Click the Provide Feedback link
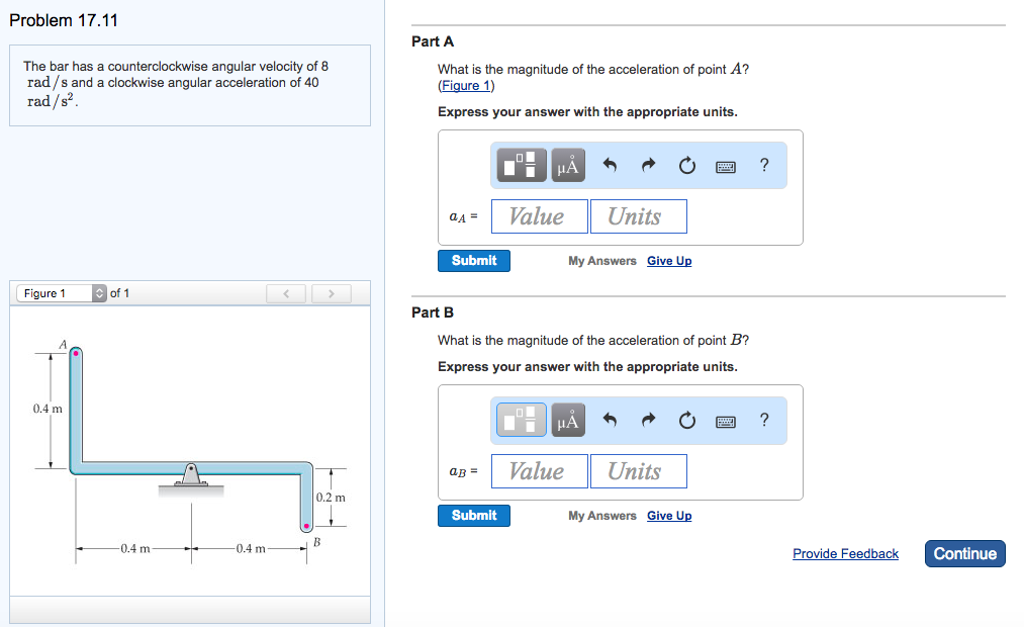The height and width of the screenshot is (627, 1024). [845, 553]
